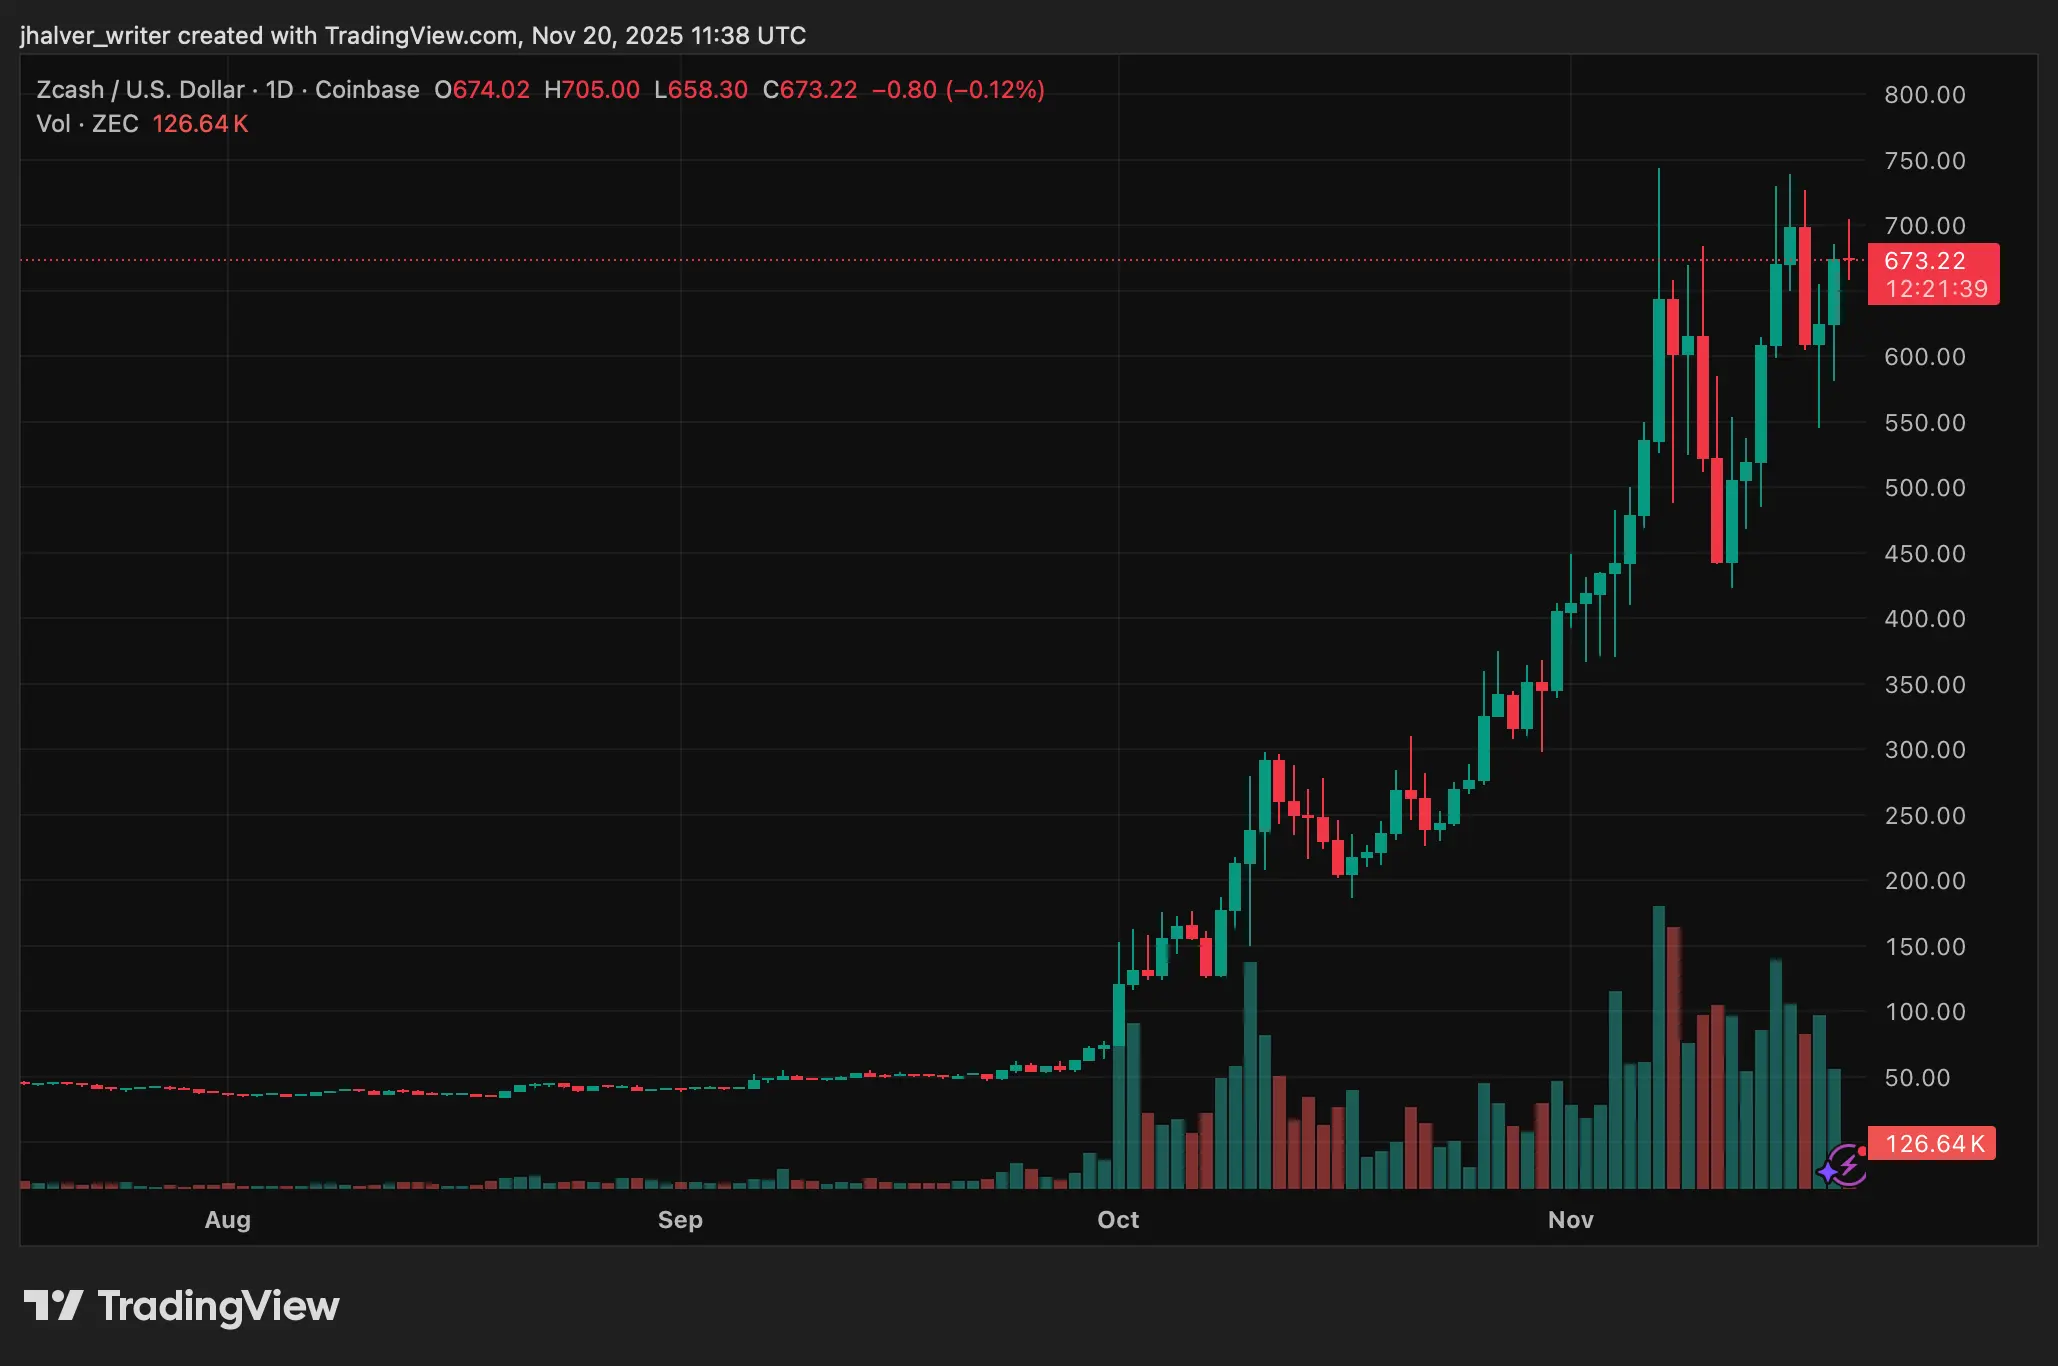Select the Nov label on the time axis
The image size is (2058, 1366).
point(1572,1220)
